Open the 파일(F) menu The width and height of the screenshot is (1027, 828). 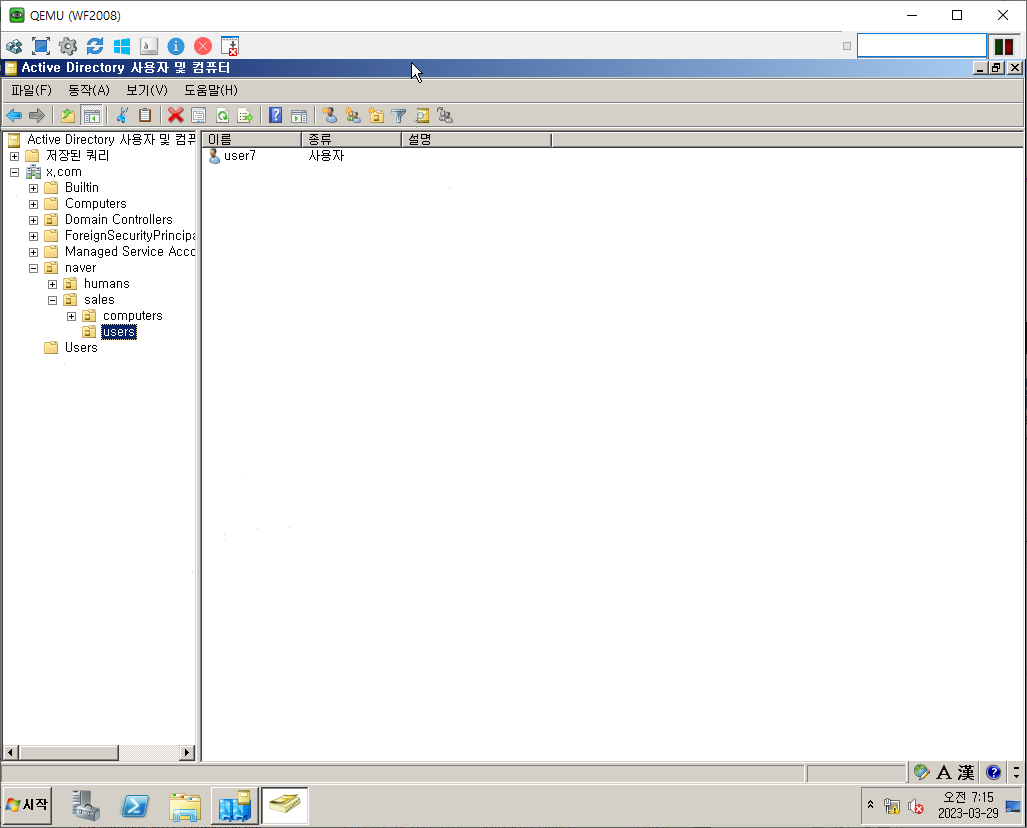[x=31, y=90]
